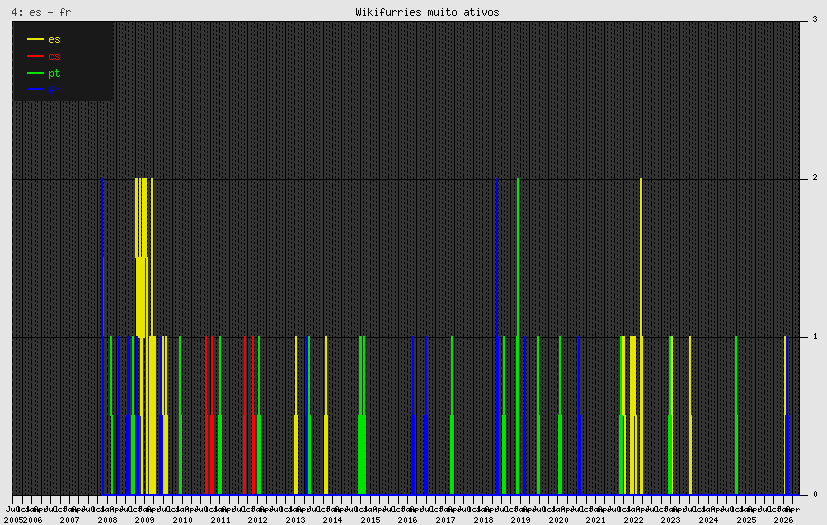Click the 2014 year label
This screenshot has height=525, width=827.
point(332,520)
